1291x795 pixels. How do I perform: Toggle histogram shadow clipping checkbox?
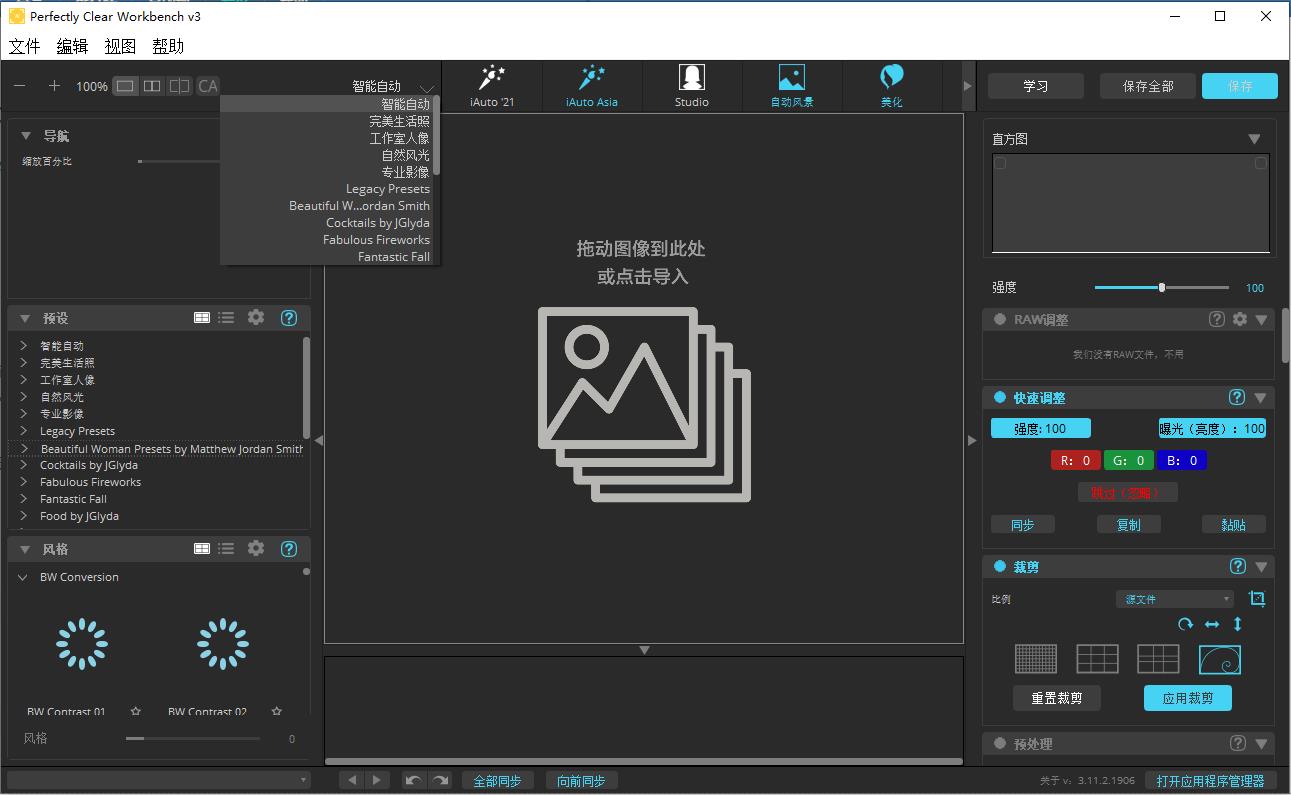click(x=1000, y=163)
